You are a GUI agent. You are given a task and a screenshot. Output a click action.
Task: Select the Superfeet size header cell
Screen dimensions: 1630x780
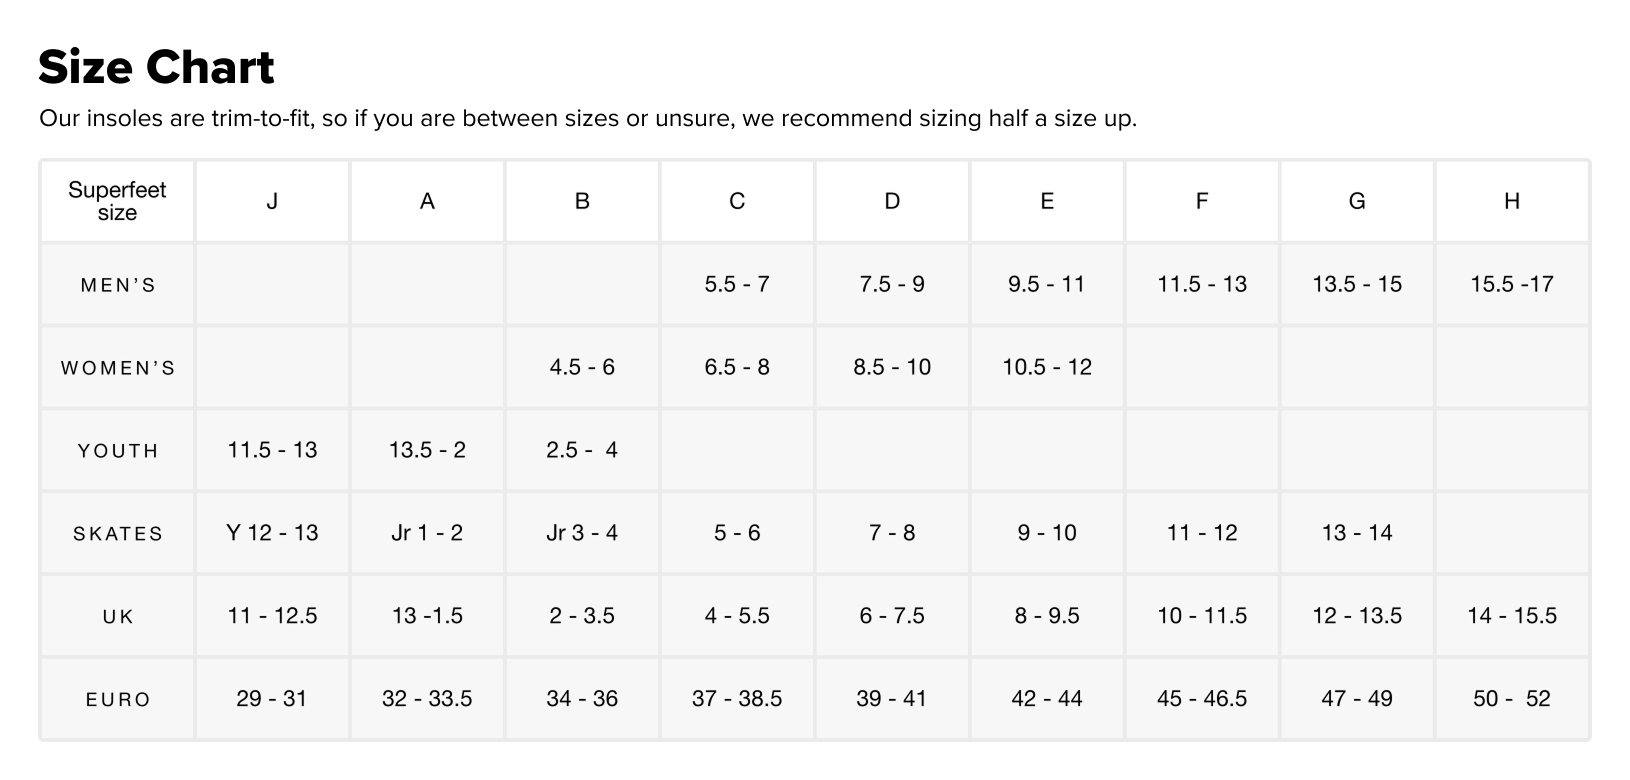[x=117, y=201]
